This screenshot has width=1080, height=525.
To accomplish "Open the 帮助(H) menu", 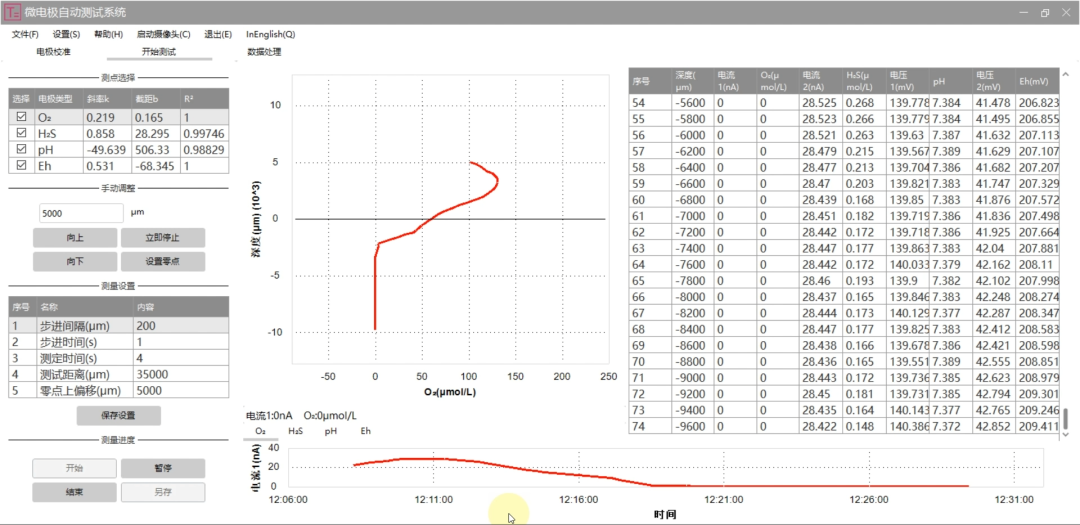I will (108, 34).
